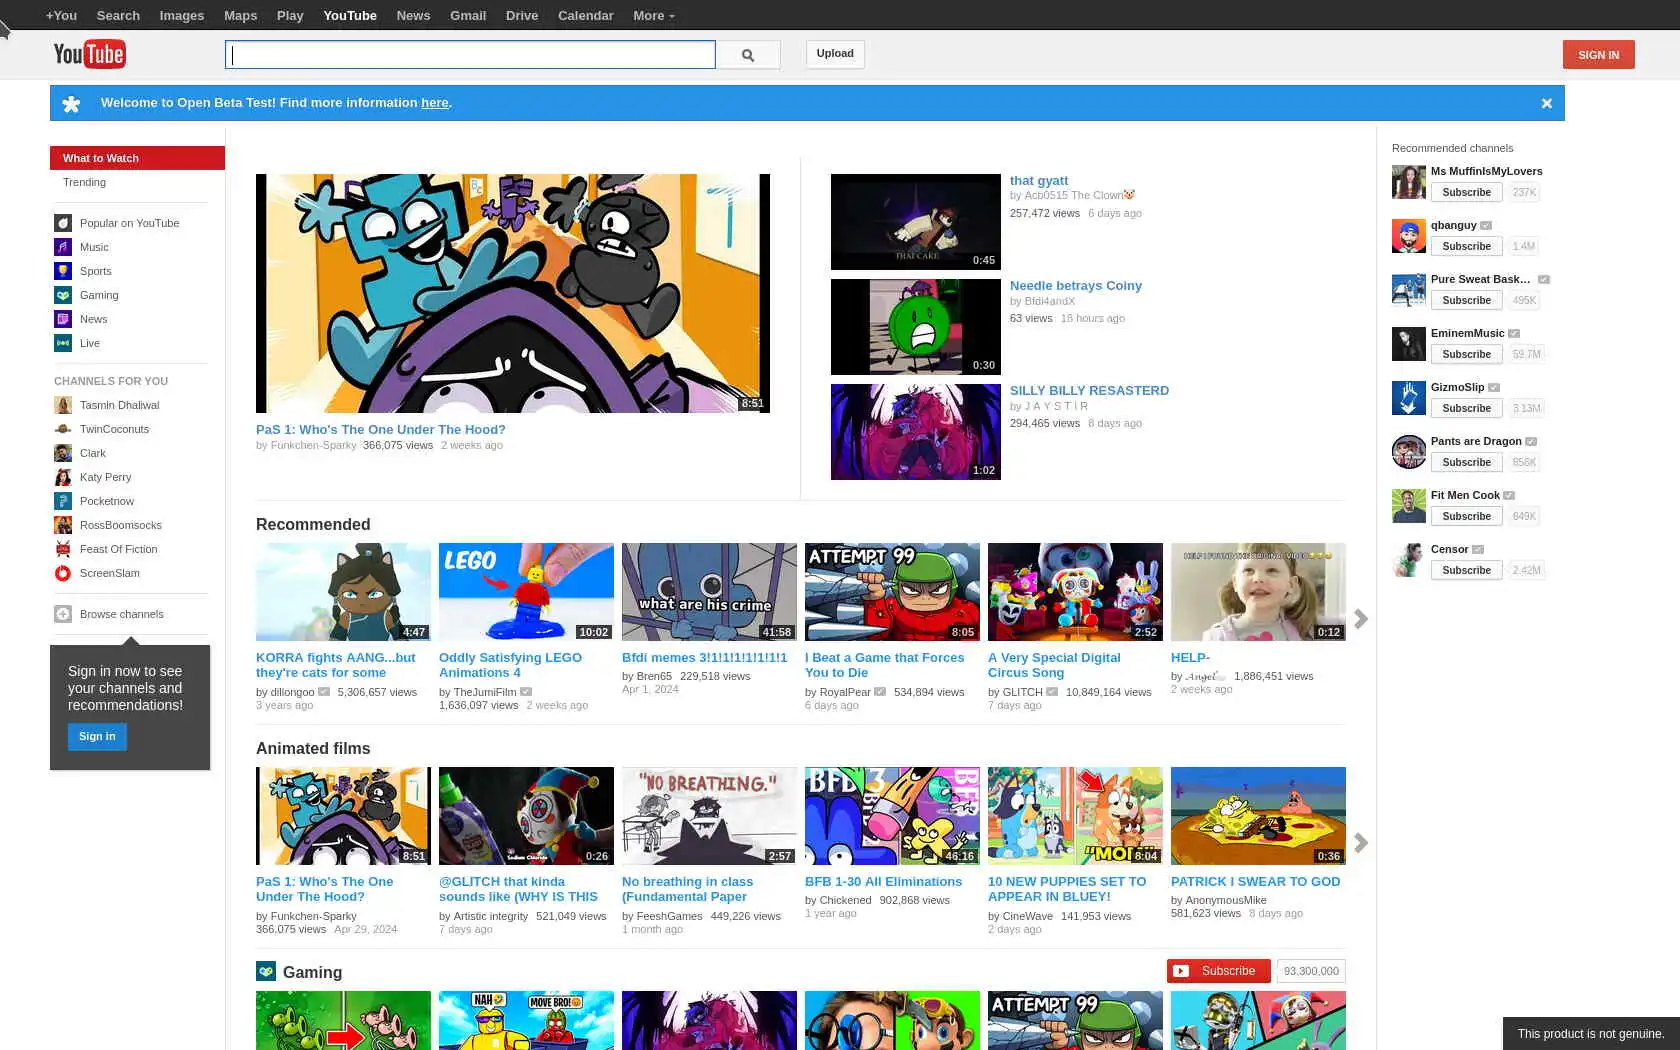
Task: Click the Gaming section header icon
Action: 265,971
